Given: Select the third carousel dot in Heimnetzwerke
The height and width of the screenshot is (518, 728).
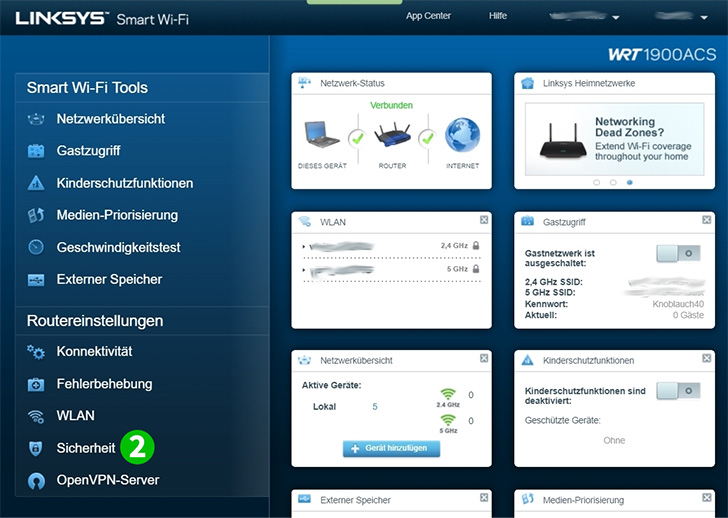Looking at the screenshot, I should tap(630, 182).
